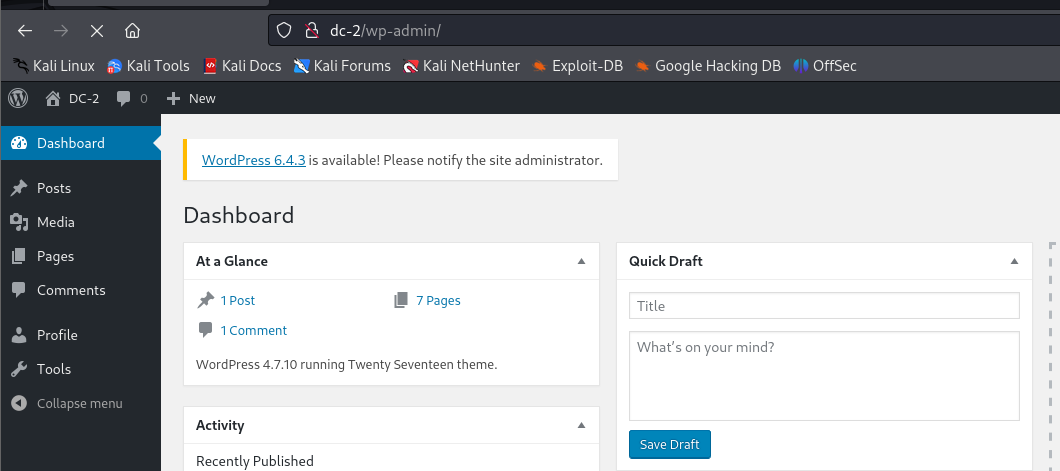Screen dimensions: 1060x471
Task: Collapse the At a Glance panel
Action: click(x=581, y=262)
